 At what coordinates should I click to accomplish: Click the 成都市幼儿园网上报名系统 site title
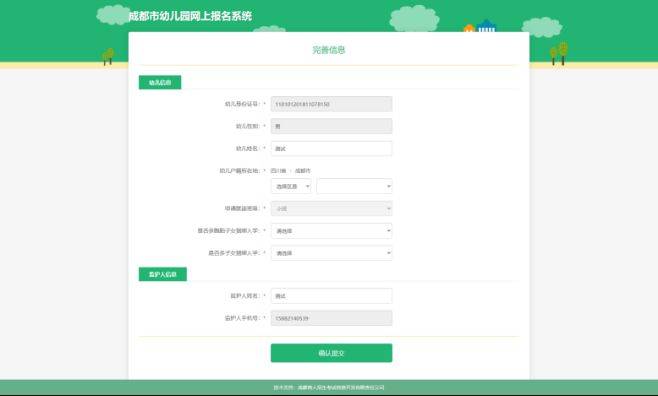(190, 16)
